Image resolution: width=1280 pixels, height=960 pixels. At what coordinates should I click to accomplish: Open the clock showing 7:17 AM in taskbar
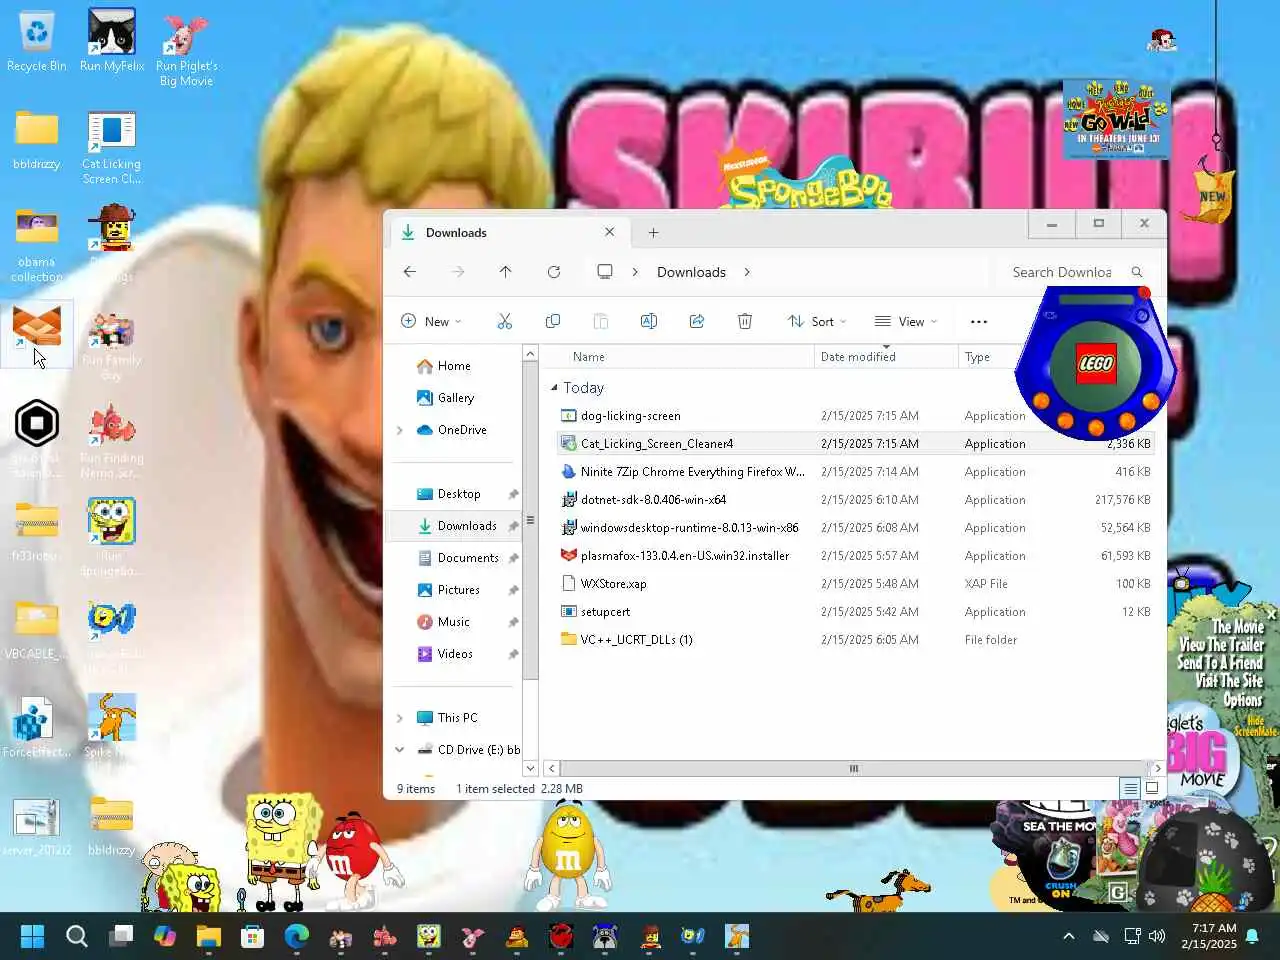click(x=1208, y=936)
